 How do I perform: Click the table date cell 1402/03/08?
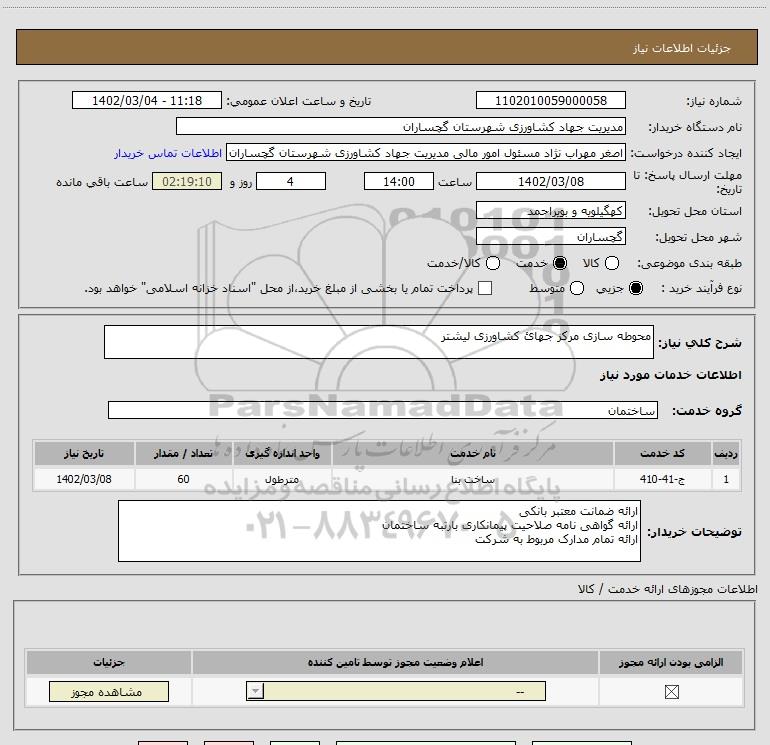pos(84,479)
